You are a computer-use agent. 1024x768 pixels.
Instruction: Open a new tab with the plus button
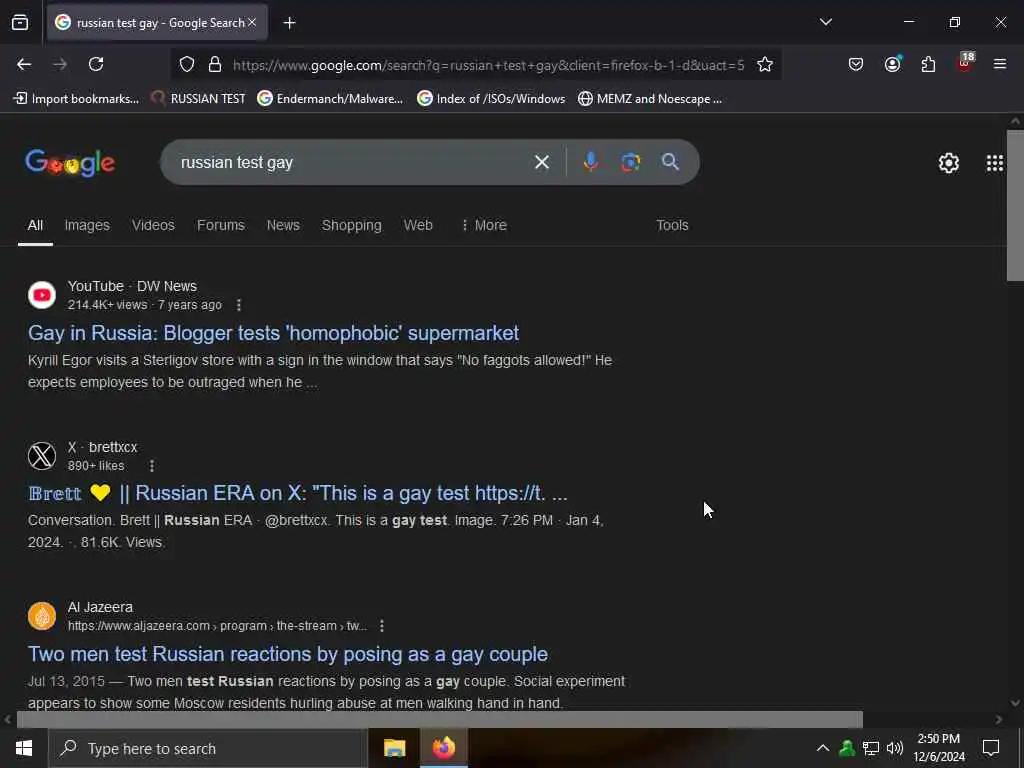pos(289,23)
